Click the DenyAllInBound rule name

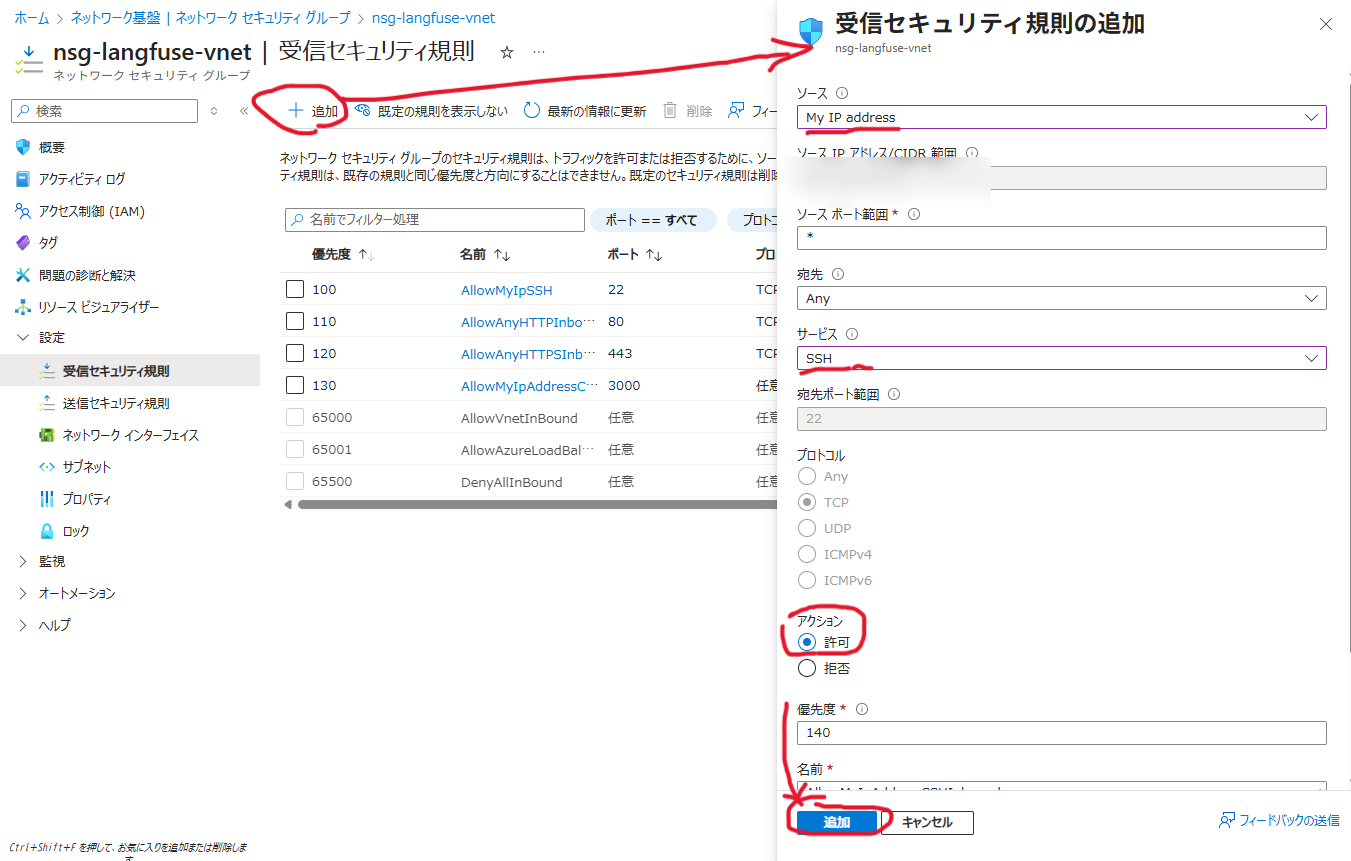coord(512,482)
